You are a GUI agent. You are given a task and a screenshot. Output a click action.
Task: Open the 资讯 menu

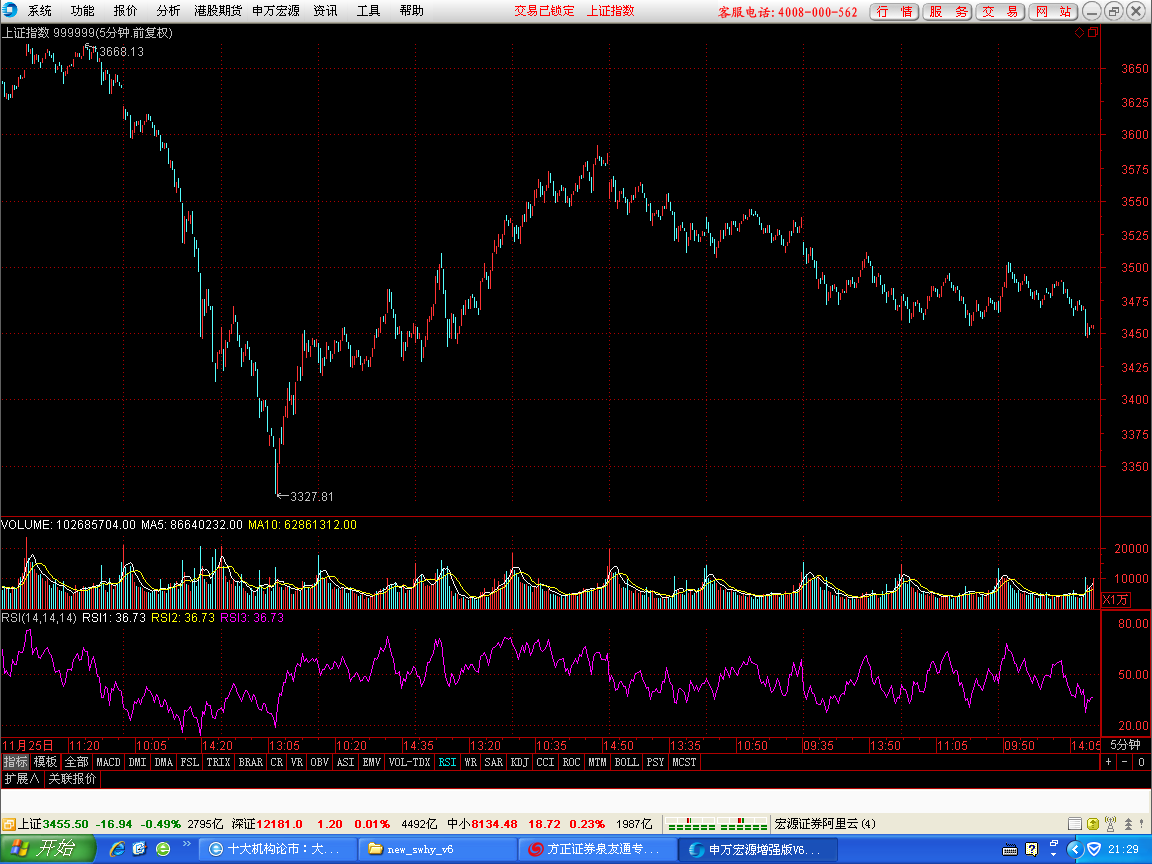point(325,11)
